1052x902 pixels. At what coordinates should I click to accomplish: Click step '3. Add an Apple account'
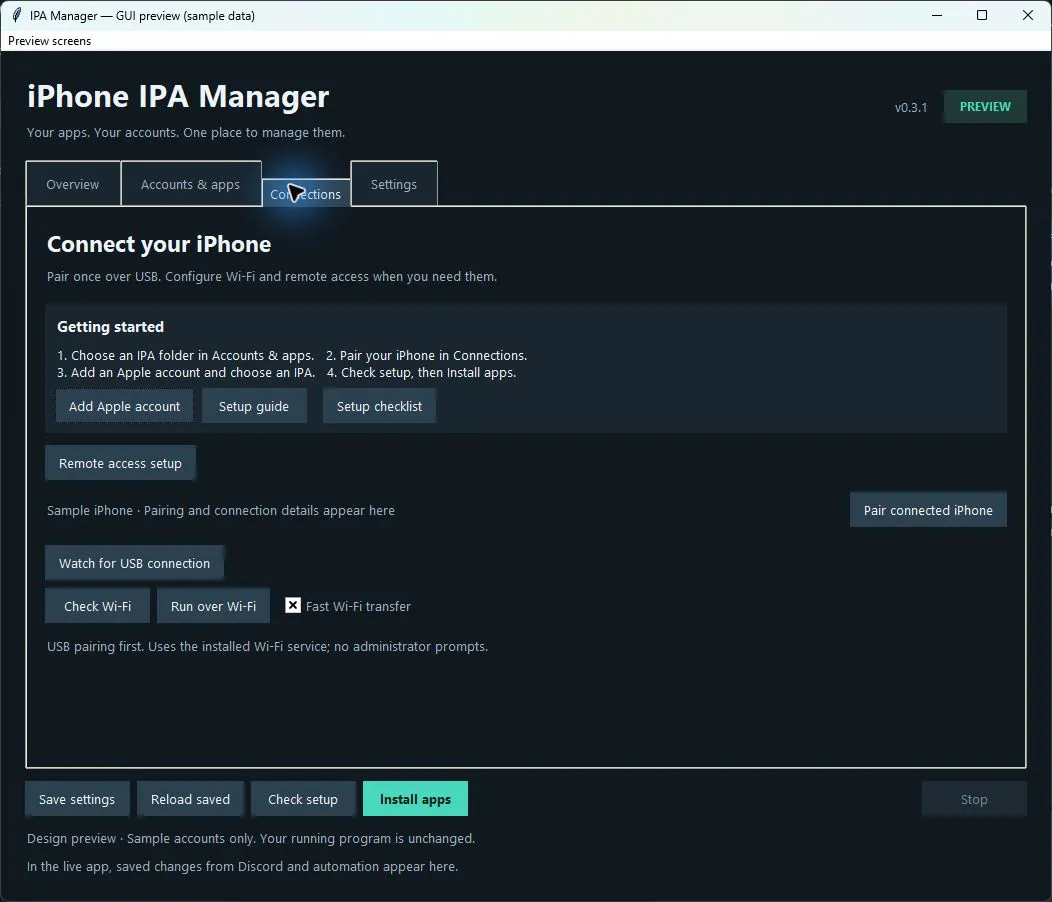tap(186, 372)
